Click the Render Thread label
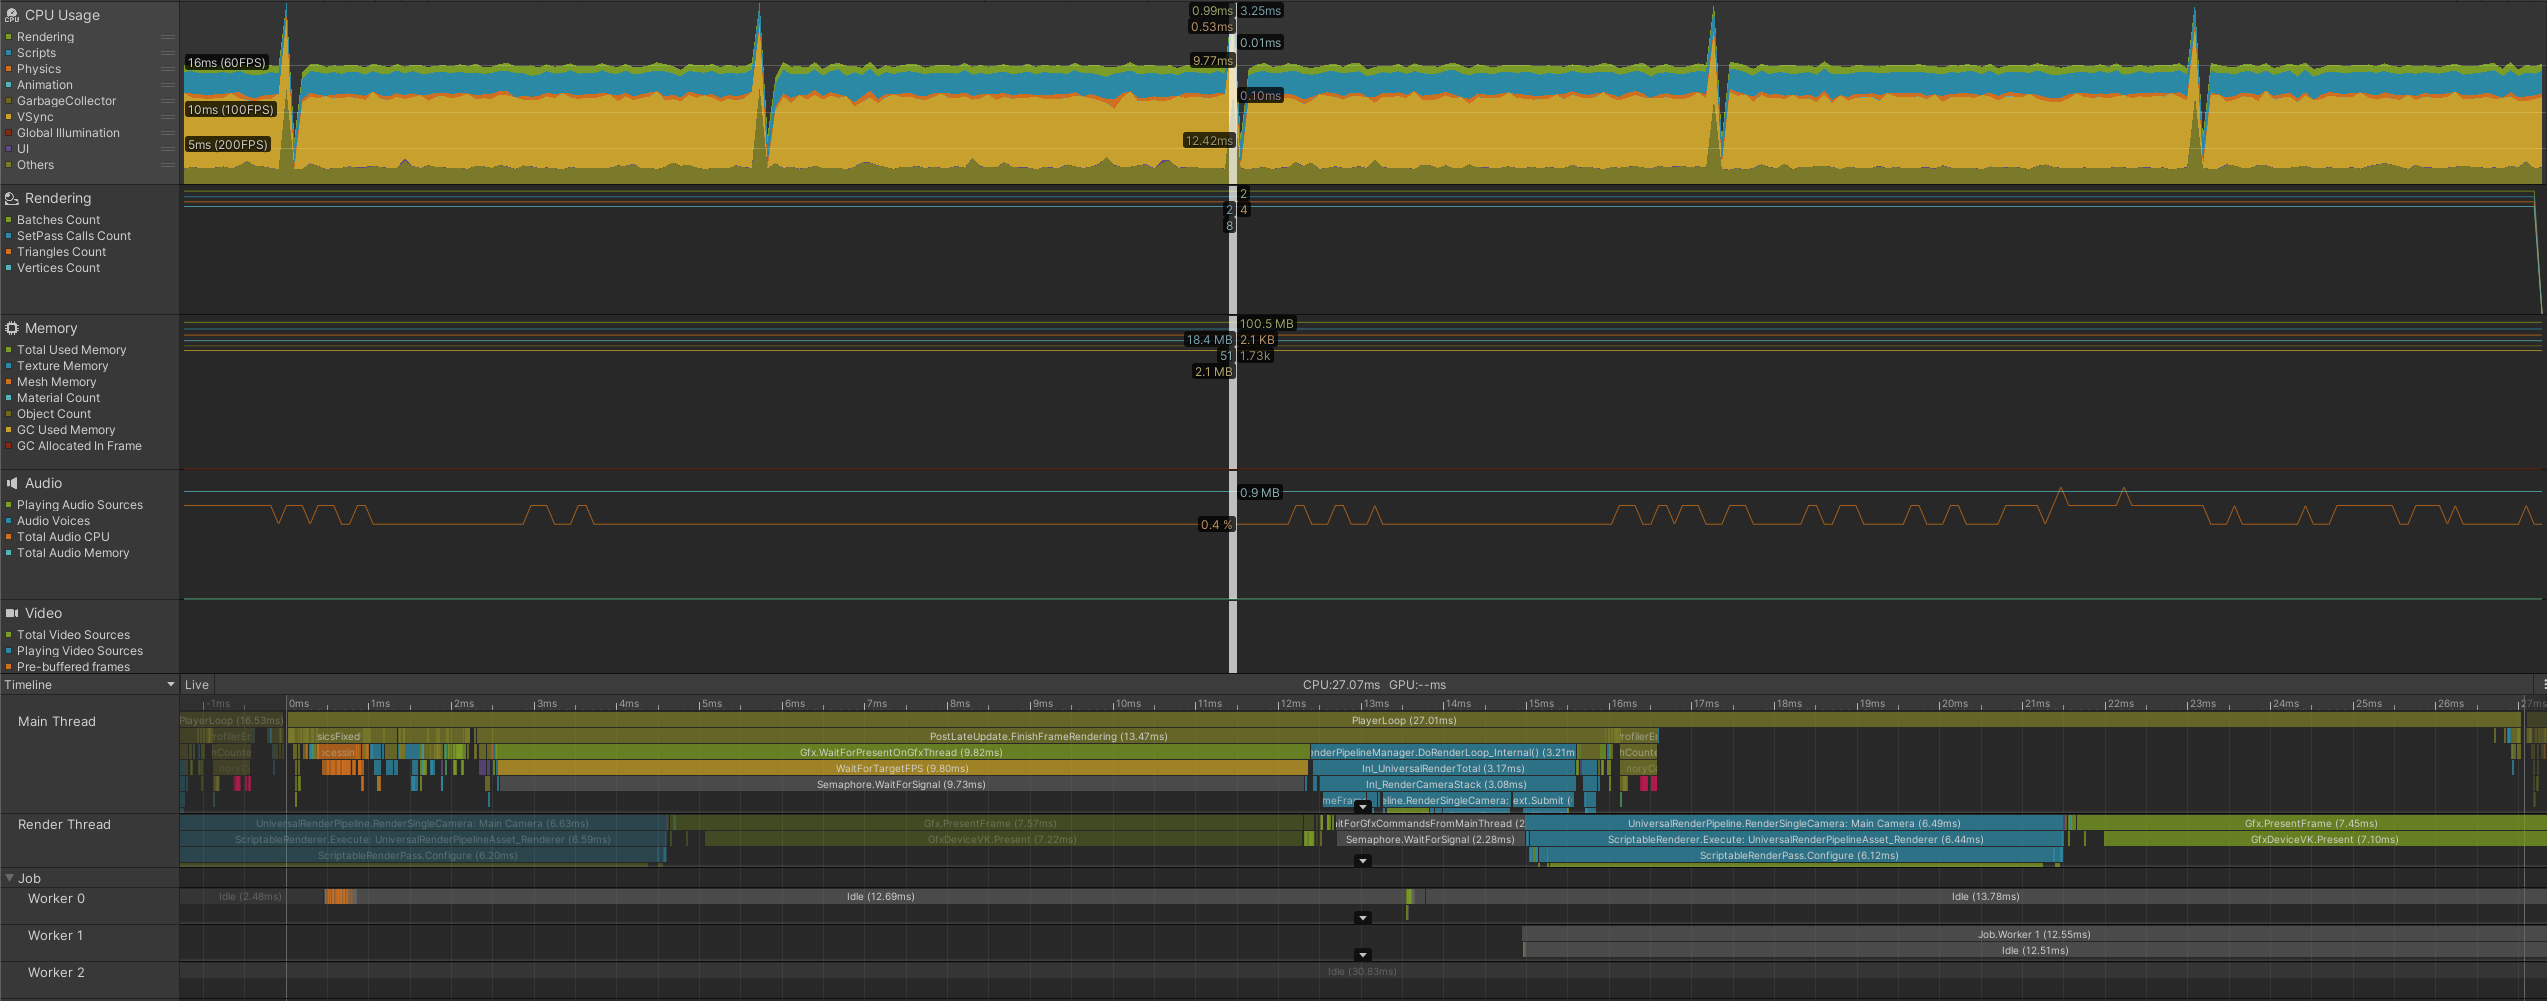2547x1001 pixels. [x=64, y=824]
